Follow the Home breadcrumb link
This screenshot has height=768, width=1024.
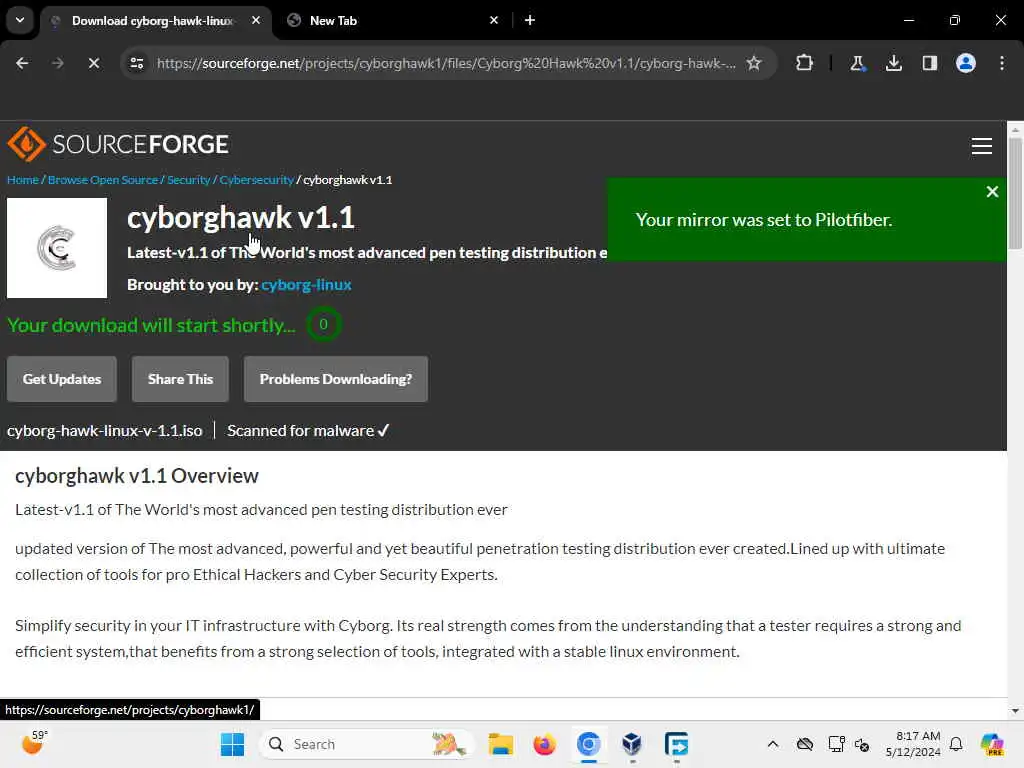click(23, 180)
